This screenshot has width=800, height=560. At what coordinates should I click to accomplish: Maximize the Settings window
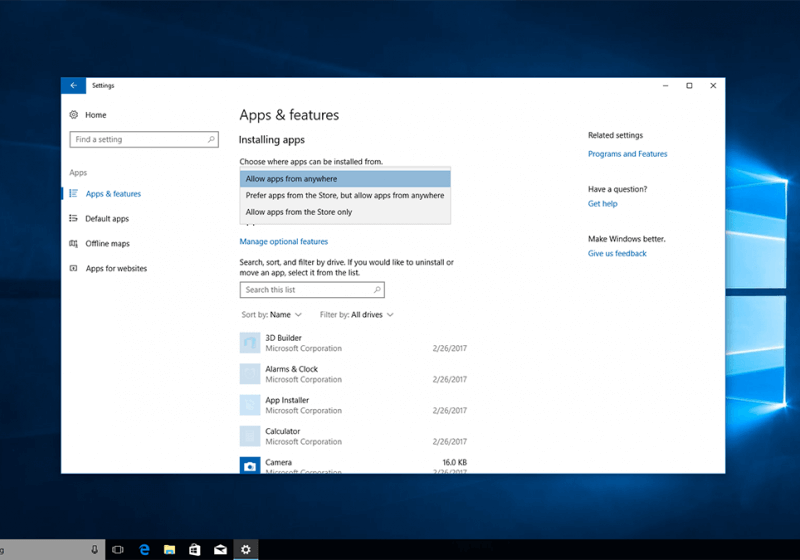pos(689,86)
